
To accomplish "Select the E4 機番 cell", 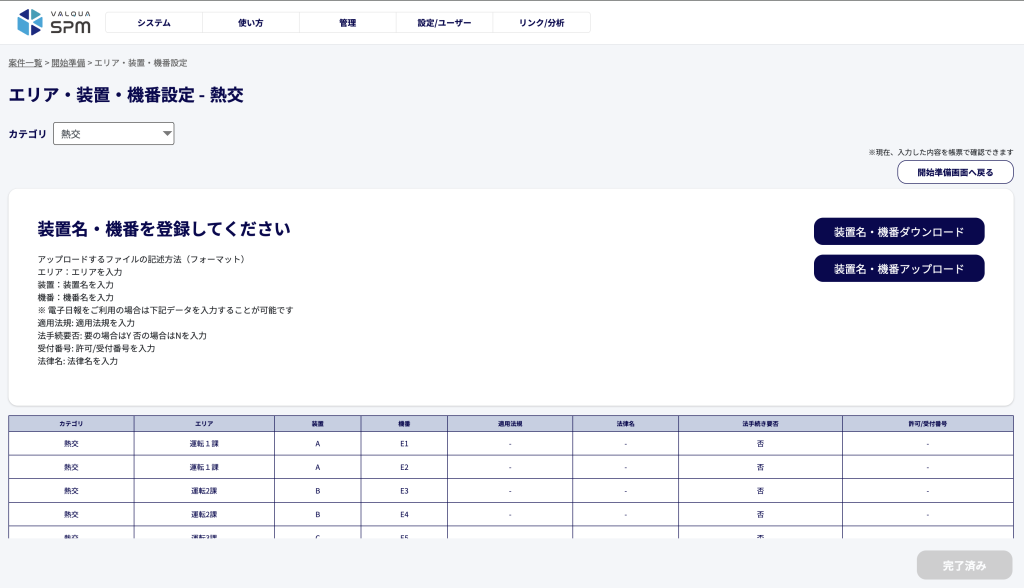I will [x=404, y=514].
